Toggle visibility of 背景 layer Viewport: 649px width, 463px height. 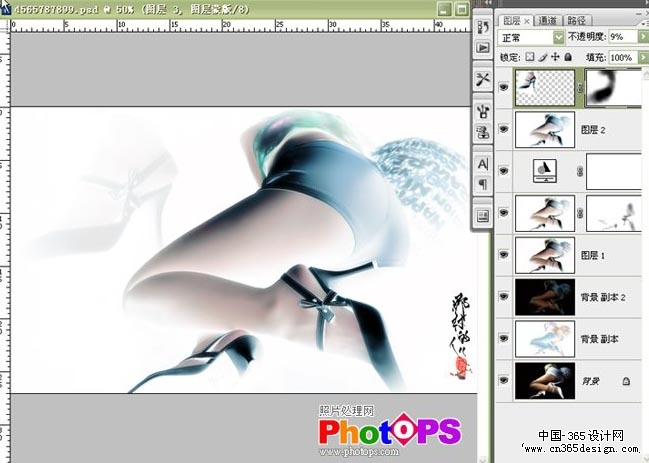point(503,380)
